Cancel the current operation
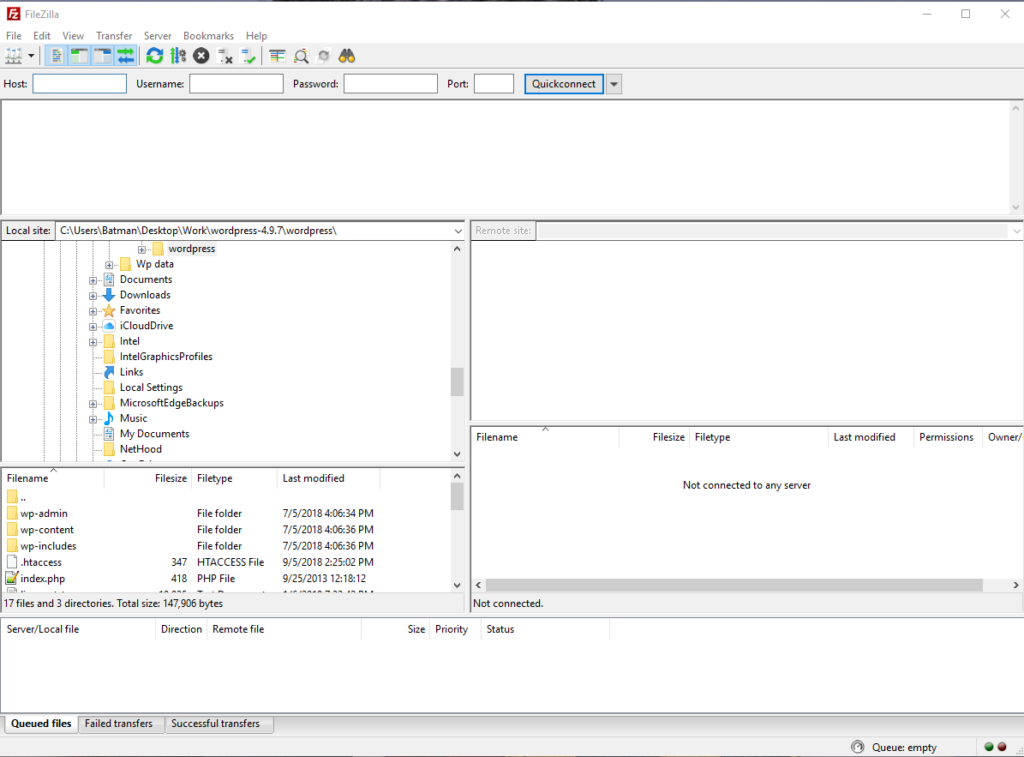 pos(200,56)
